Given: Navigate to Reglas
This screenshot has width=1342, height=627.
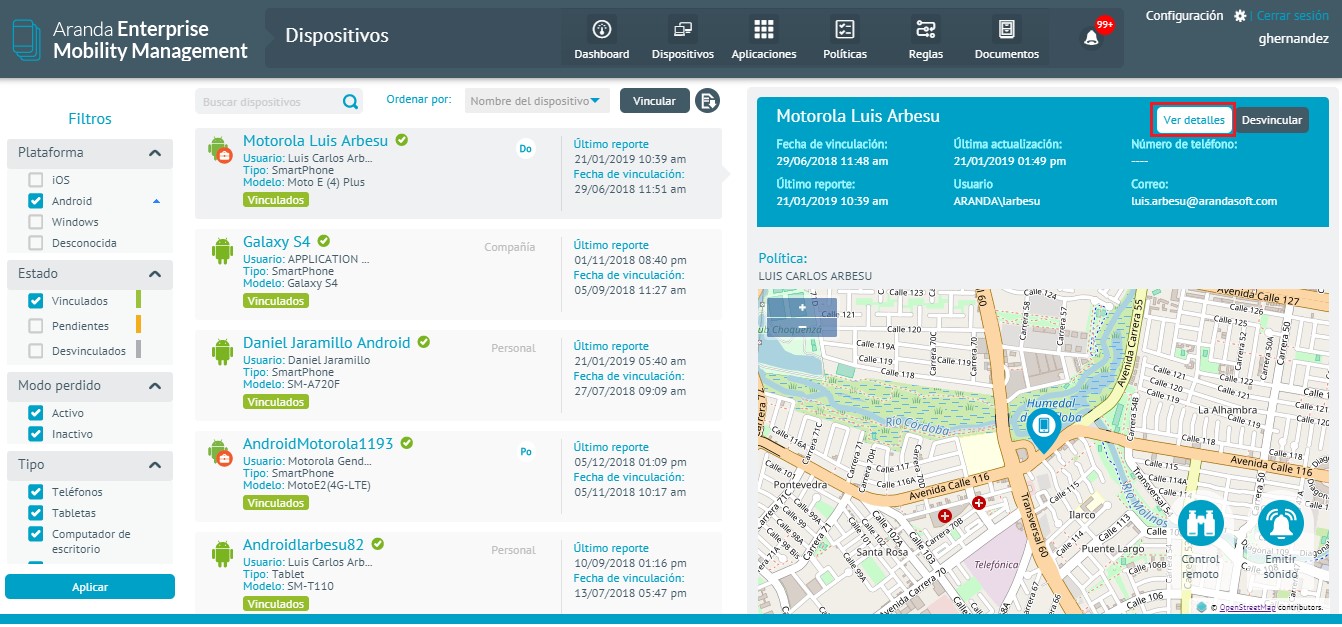Looking at the screenshot, I should pyautogui.click(x=926, y=39).
